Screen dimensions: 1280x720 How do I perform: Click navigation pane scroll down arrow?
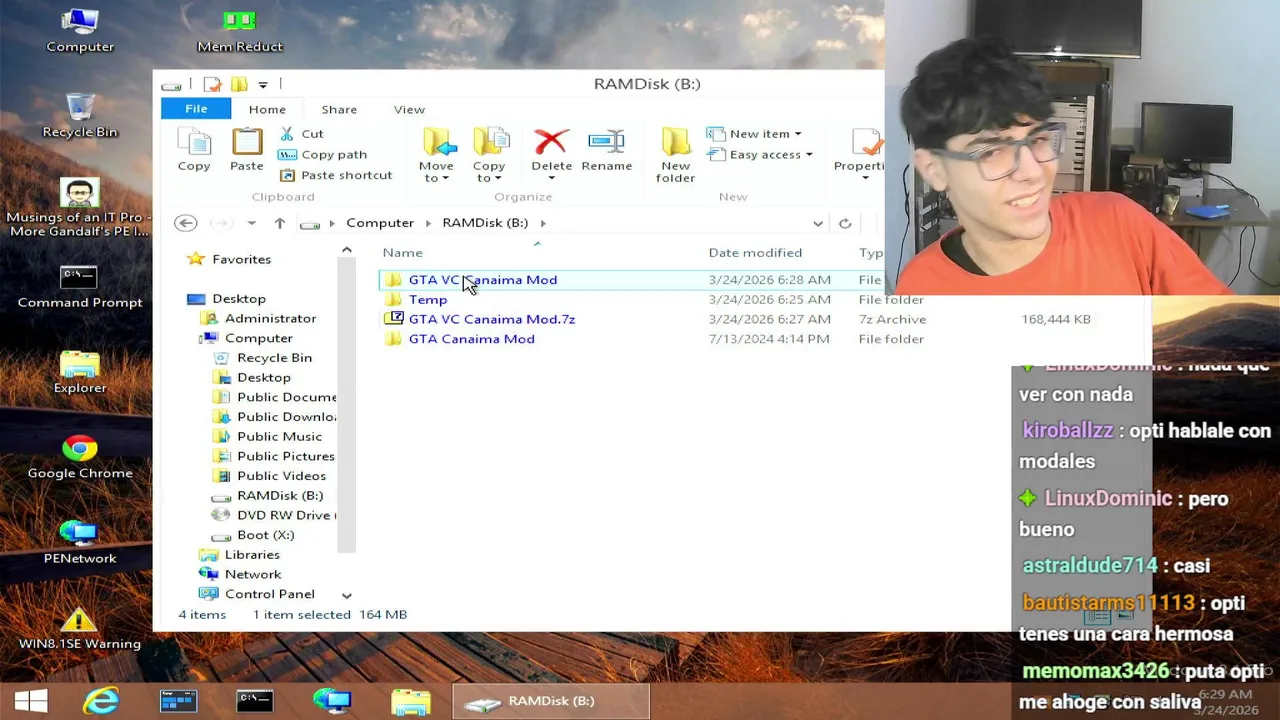(347, 595)
